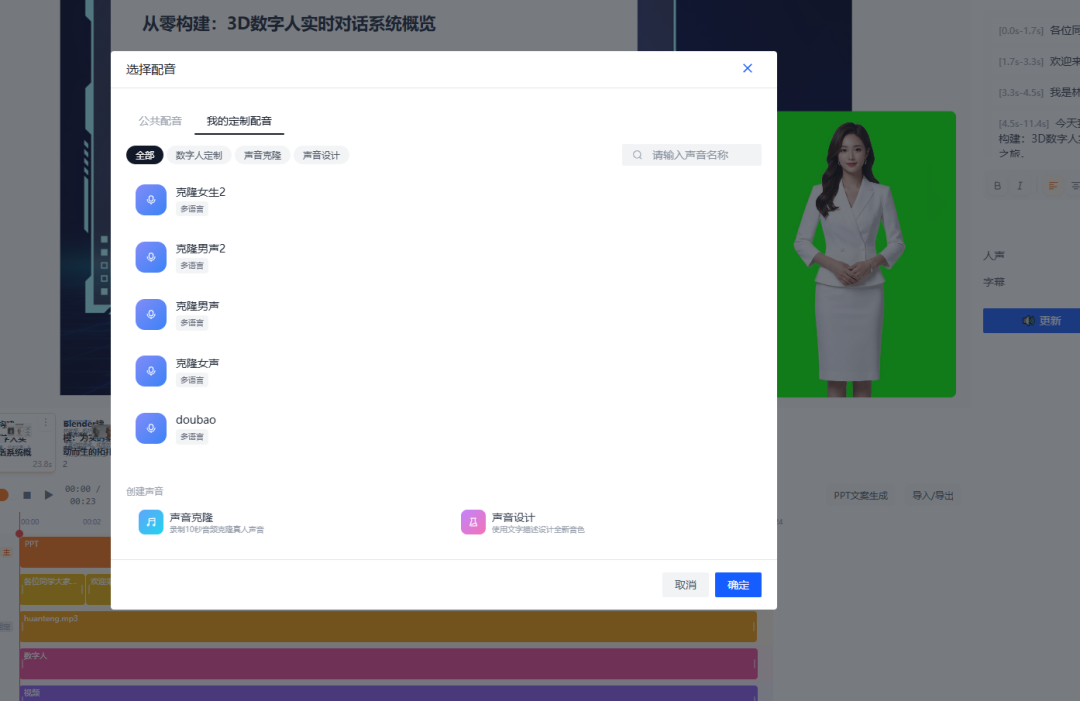Click the 更新 speaker button
Viewport: 1080px width, 701px height.
pyautogui.click(x=1031, y=321)
